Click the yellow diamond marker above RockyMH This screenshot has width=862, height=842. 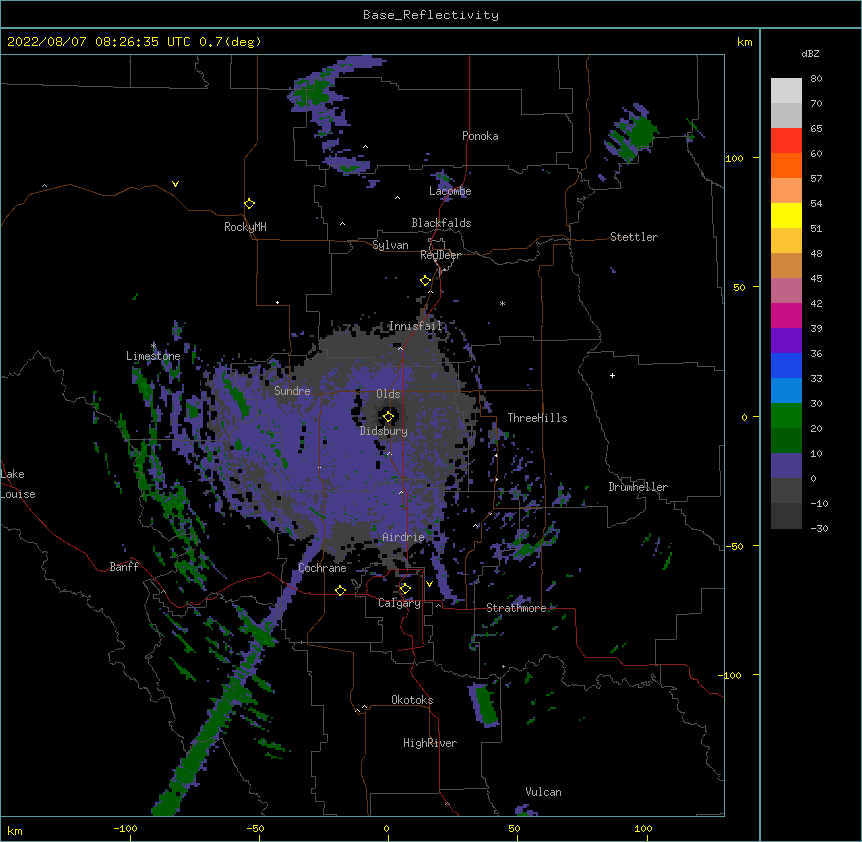pos(249,204)
